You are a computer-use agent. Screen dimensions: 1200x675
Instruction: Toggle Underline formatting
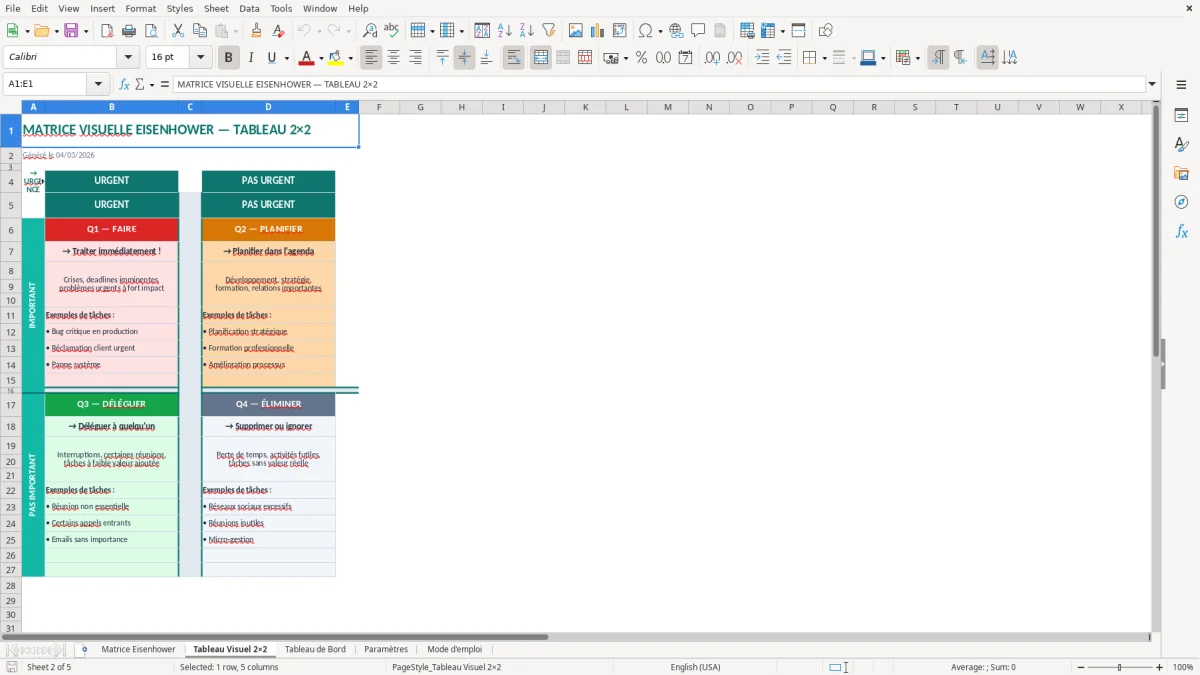(x=272, y=58)
